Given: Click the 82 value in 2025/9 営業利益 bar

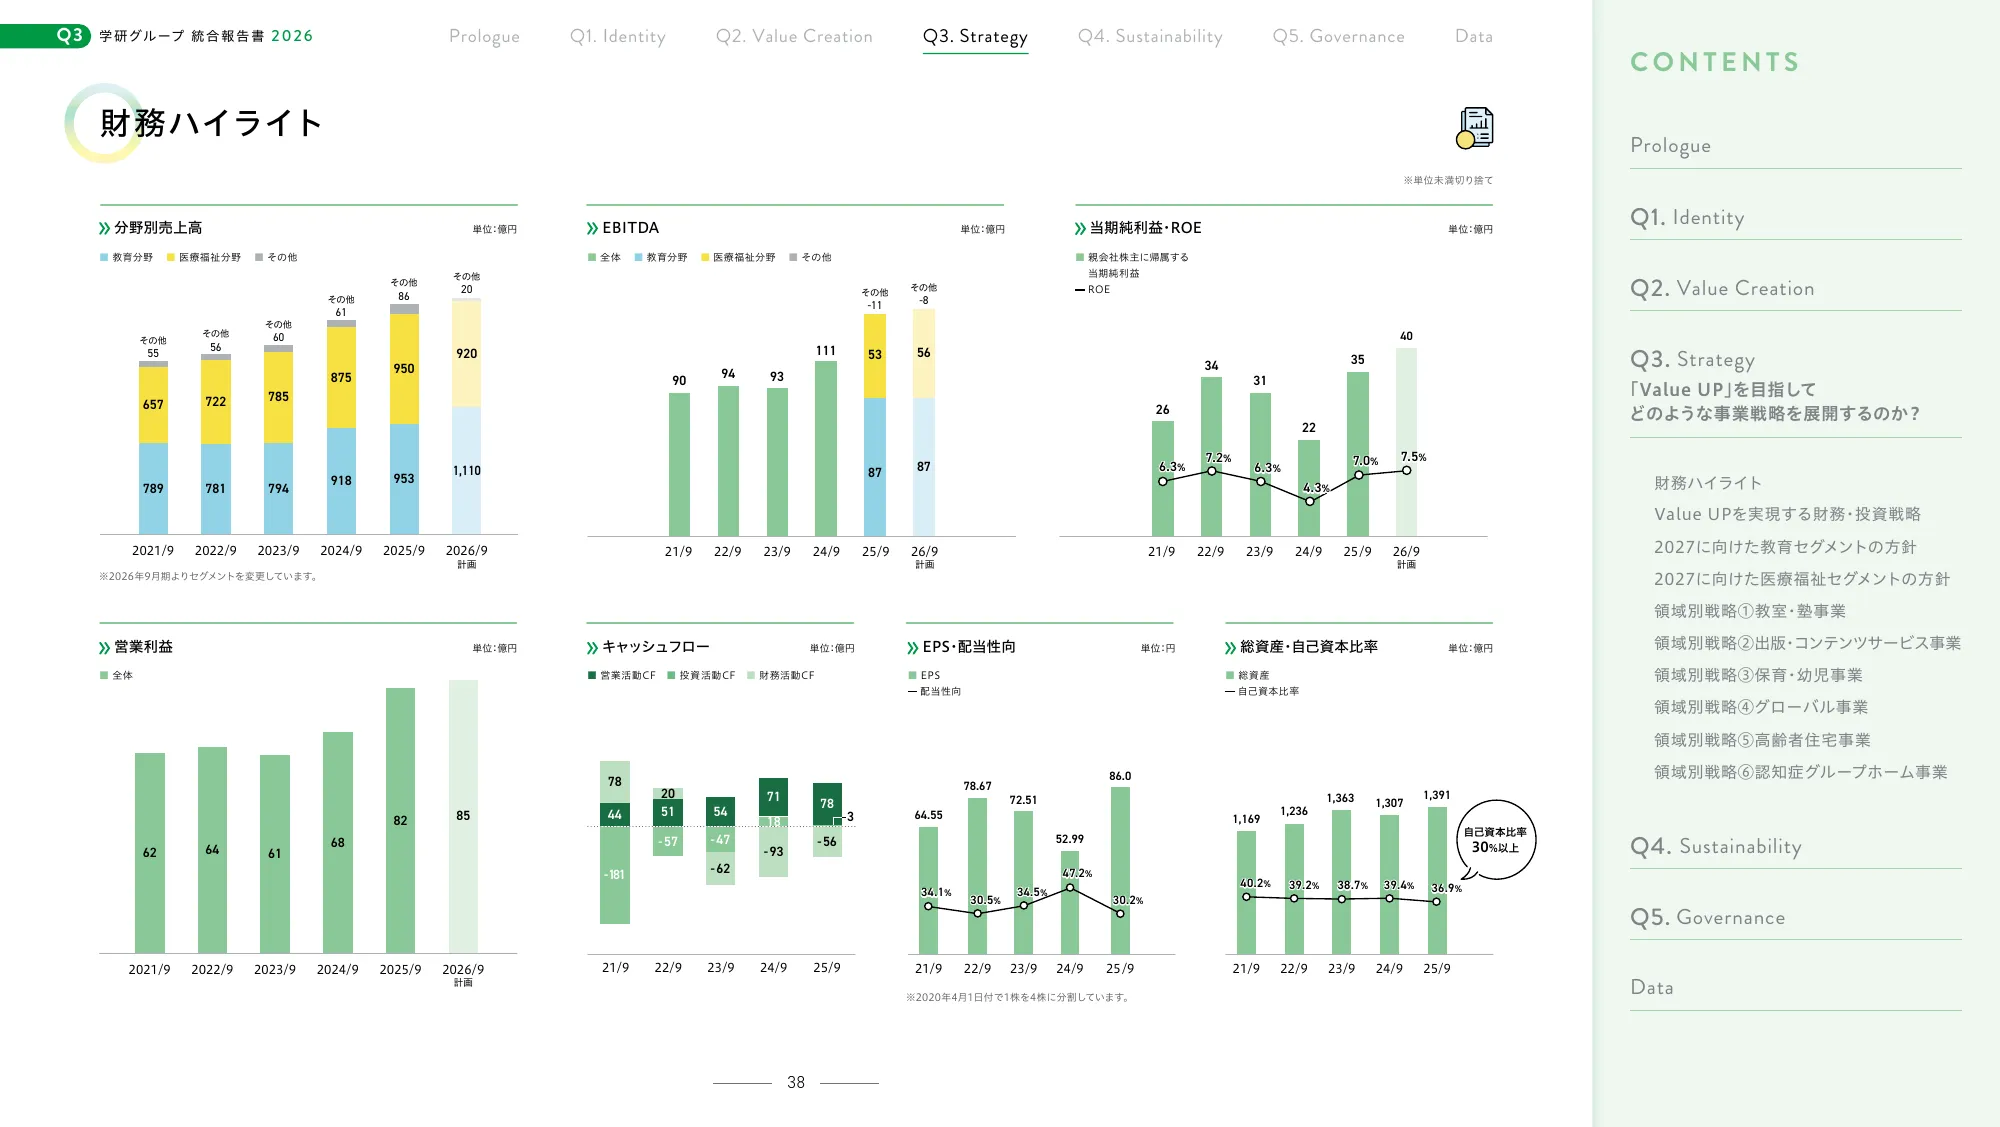Looking at the screenshot, I should 400,821.
